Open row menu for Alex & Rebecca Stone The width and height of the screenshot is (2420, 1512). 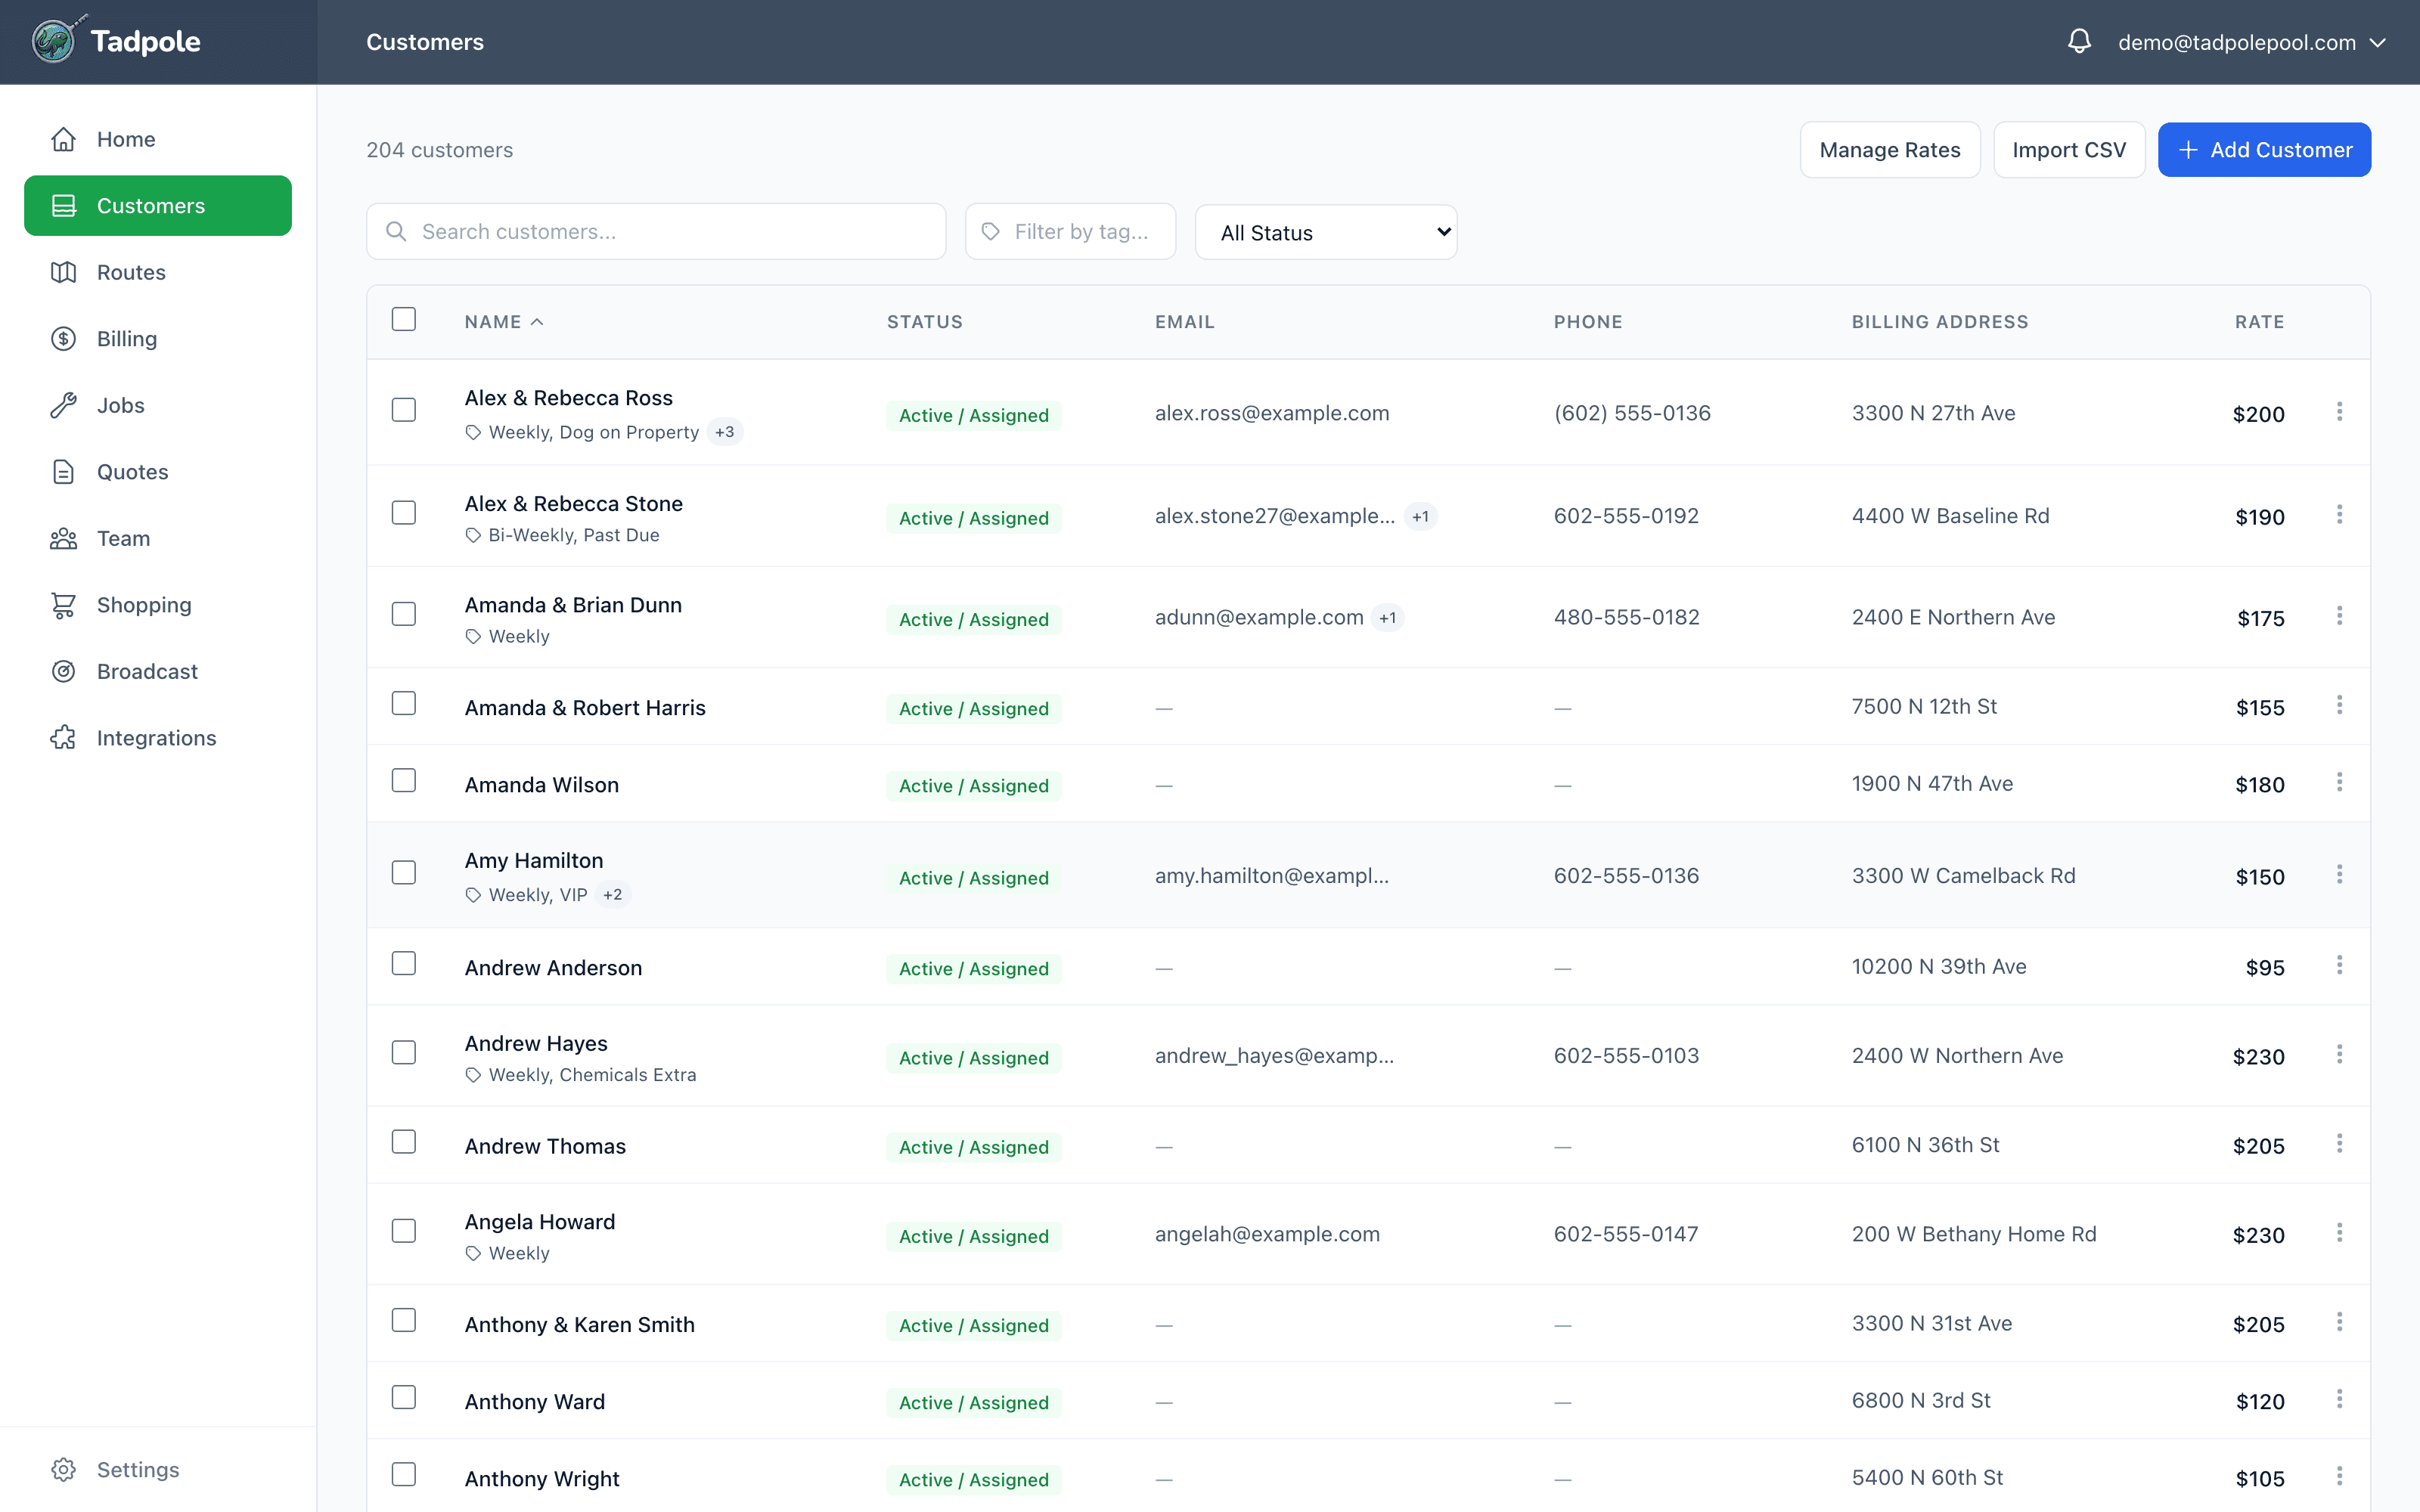pyautogui.click(x=2339, y=515)
